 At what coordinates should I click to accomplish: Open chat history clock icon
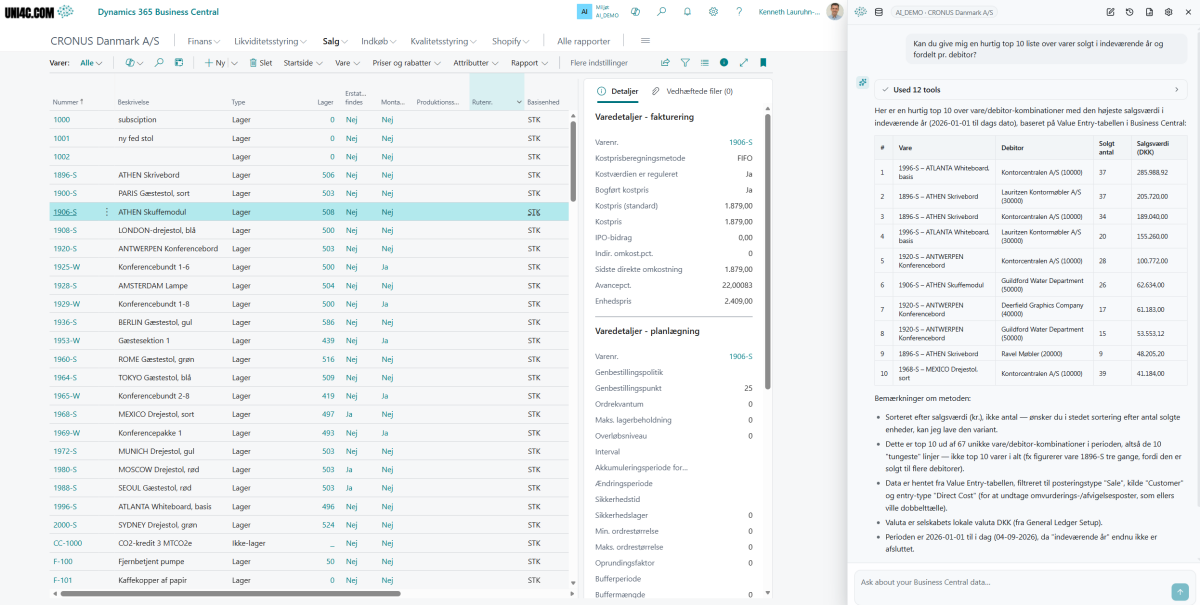[1129, 12]
